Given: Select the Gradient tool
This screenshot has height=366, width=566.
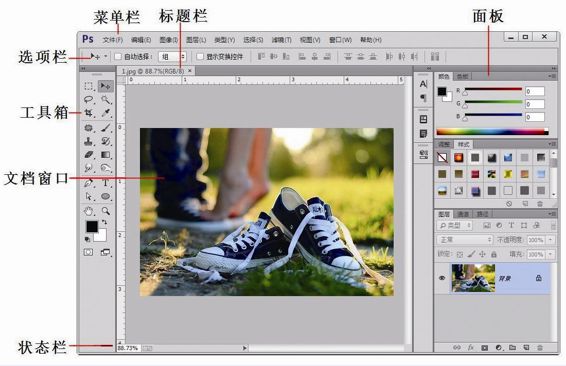Looking at the screenshot, I should (105, 154).
